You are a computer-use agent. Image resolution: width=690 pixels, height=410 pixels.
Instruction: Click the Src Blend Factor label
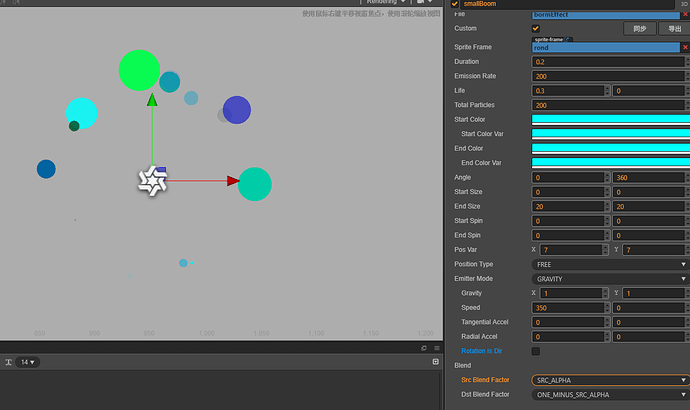click(x=485, y=380)
